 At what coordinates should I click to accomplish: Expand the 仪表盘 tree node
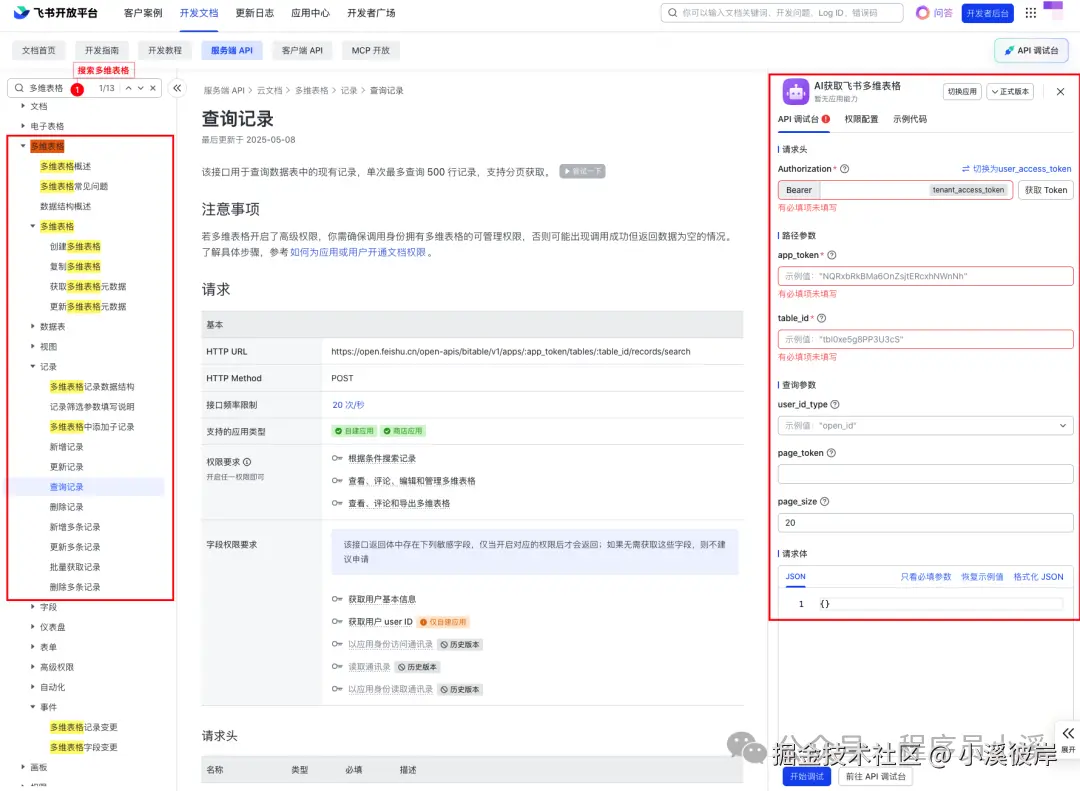(33, 627)
